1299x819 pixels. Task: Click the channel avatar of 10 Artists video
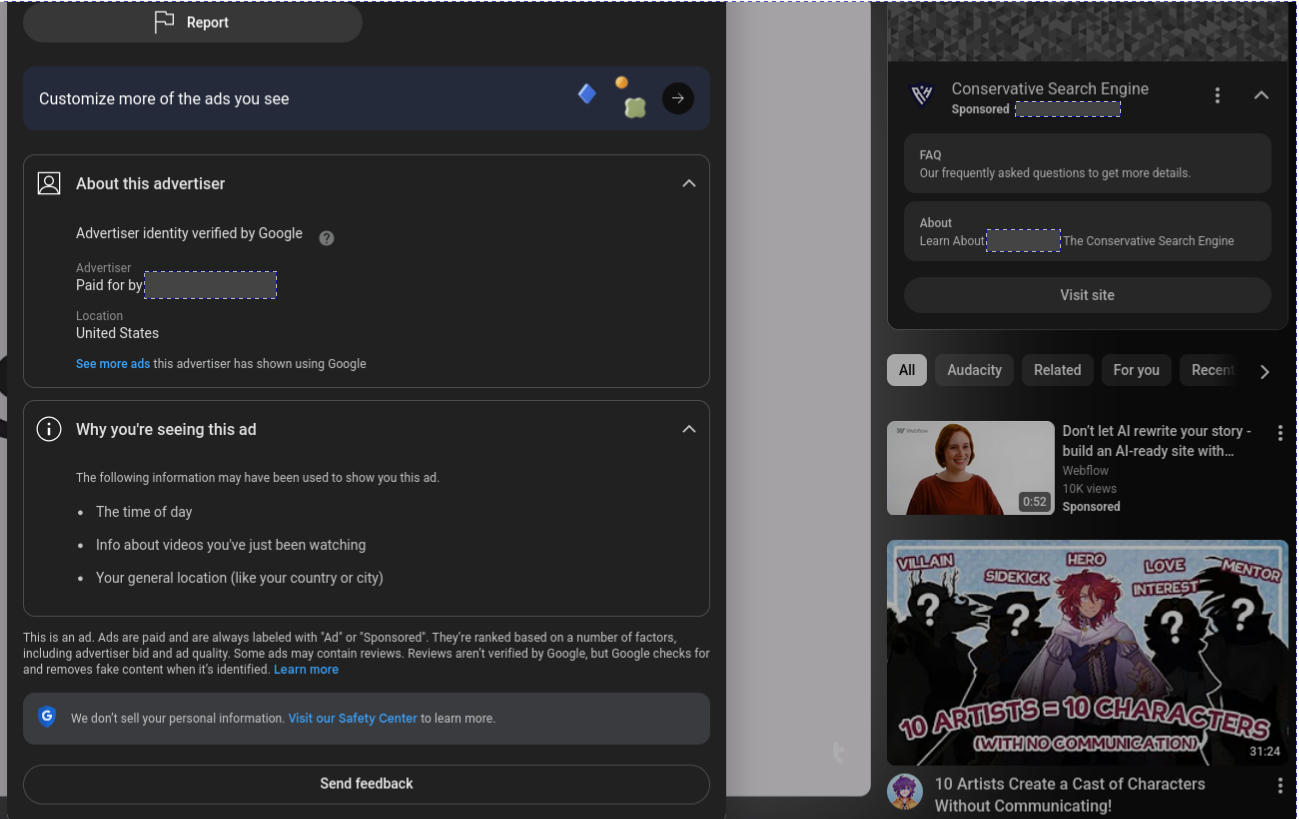click(905, 792)
